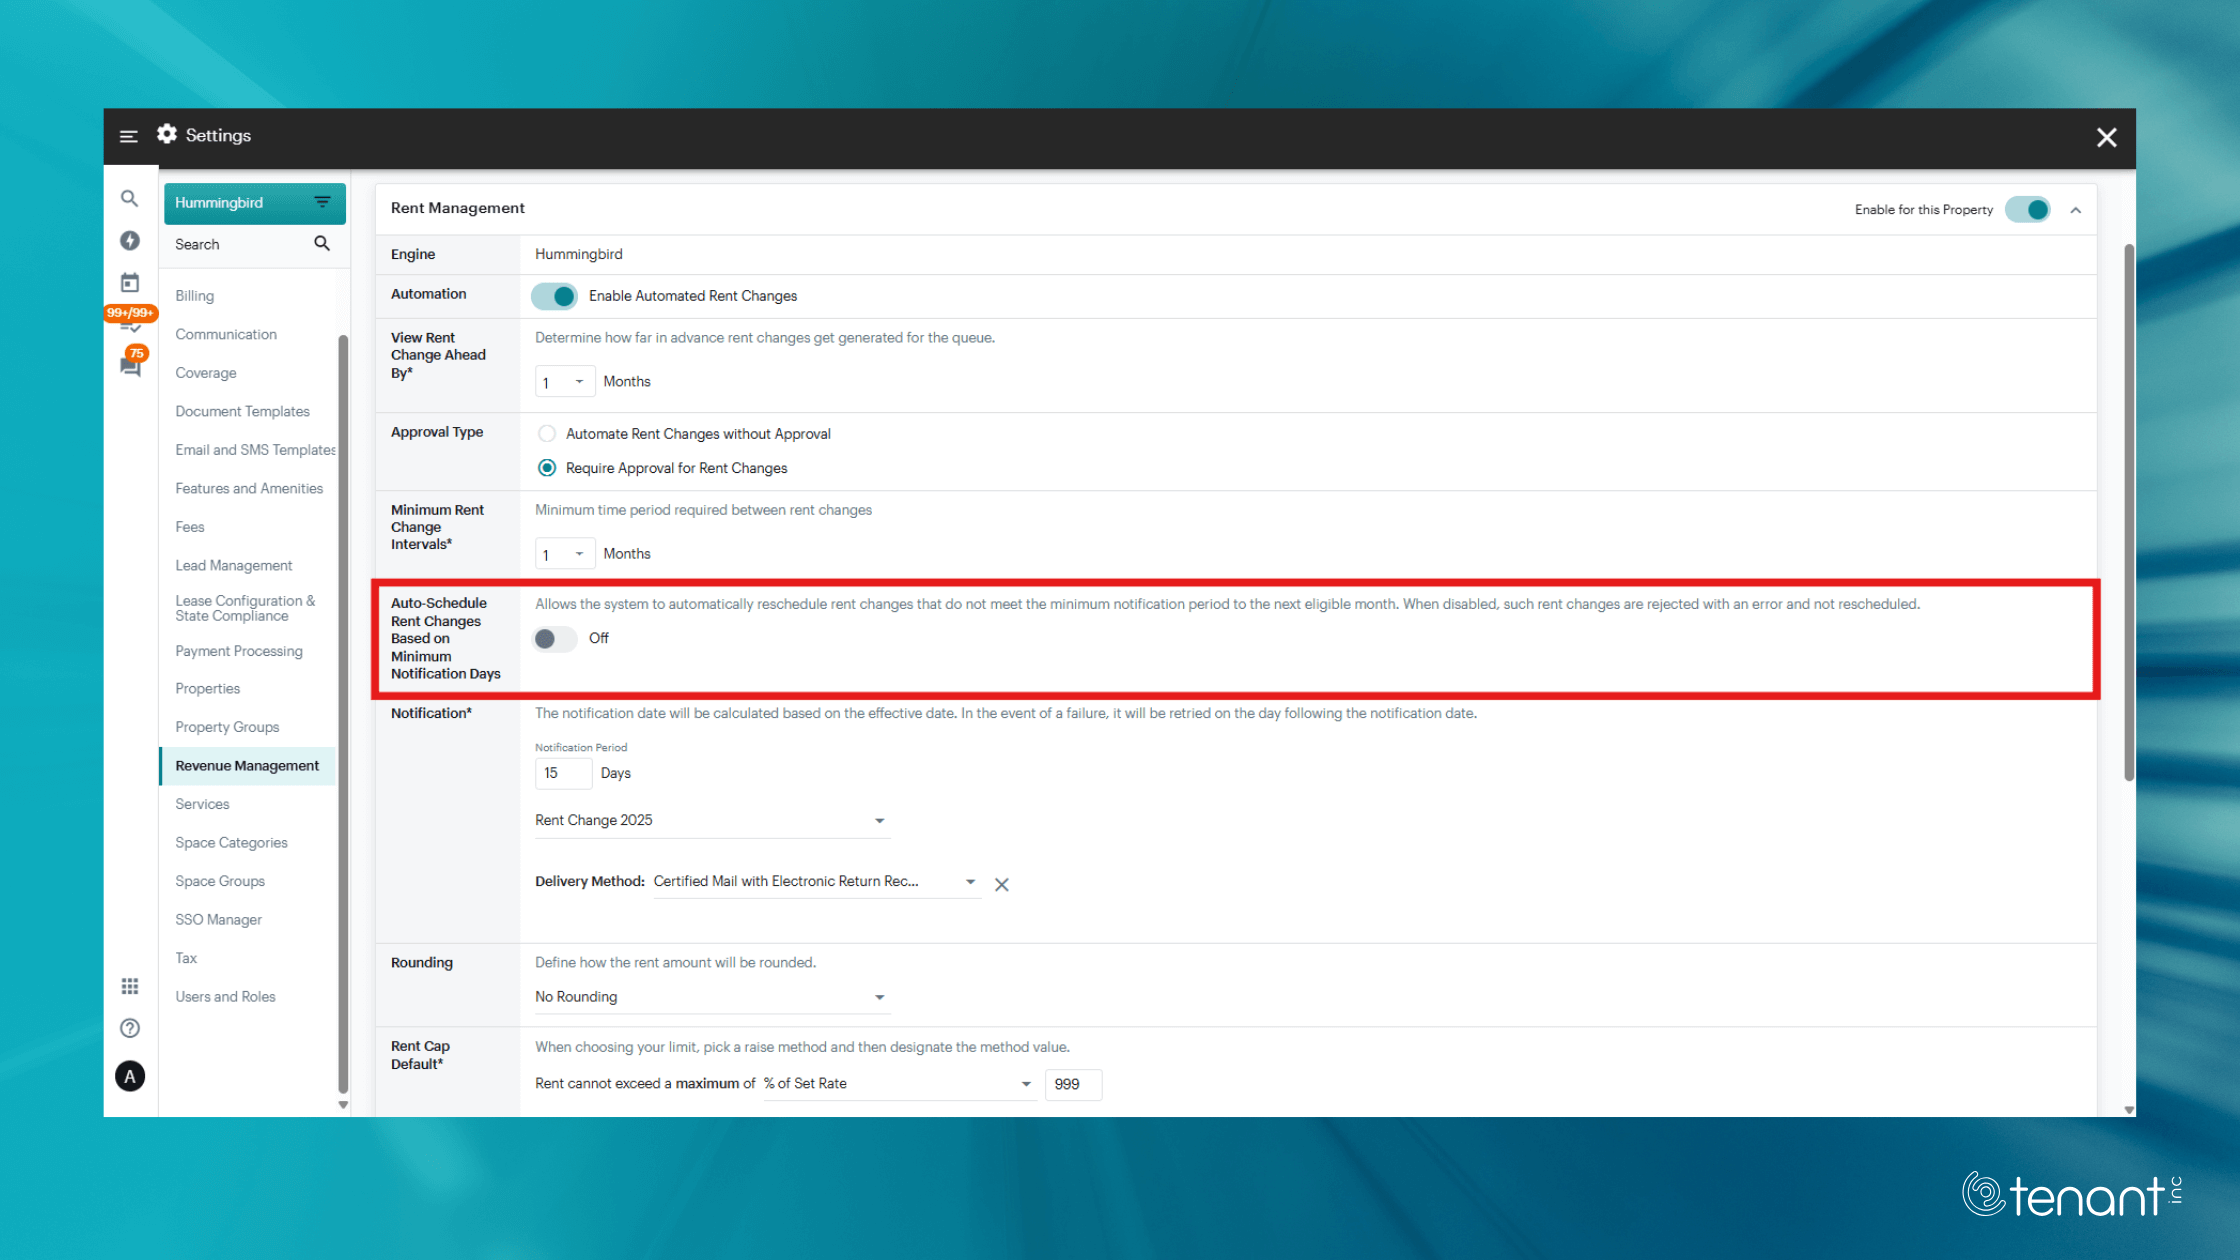Expand the No Rounding dropdown

point(711,998)
